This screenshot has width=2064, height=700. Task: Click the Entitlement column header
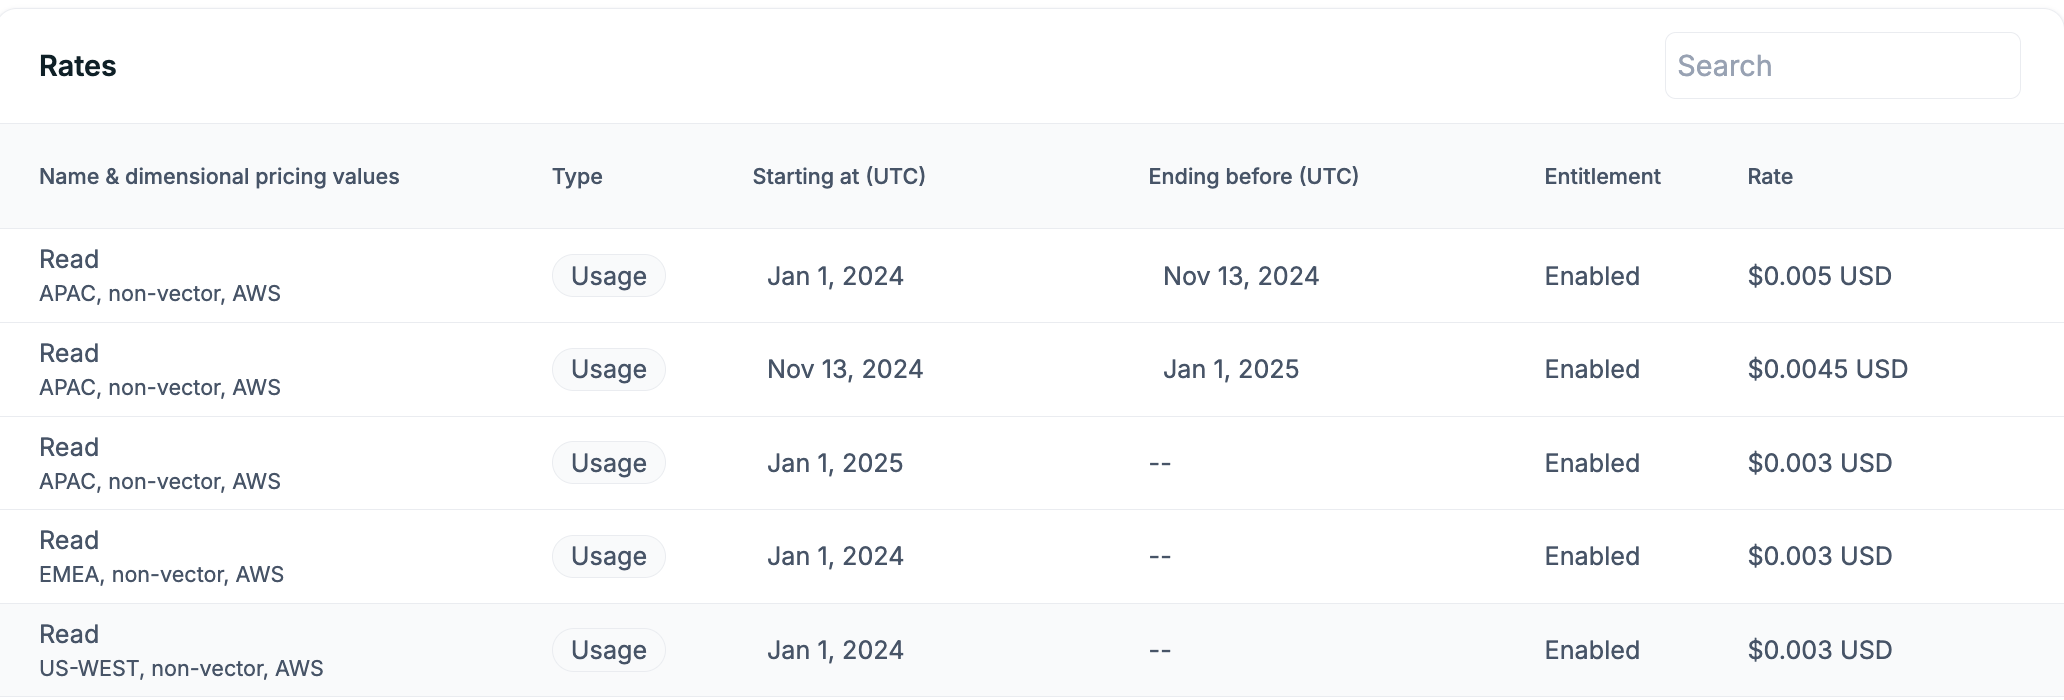(1602, 177)
